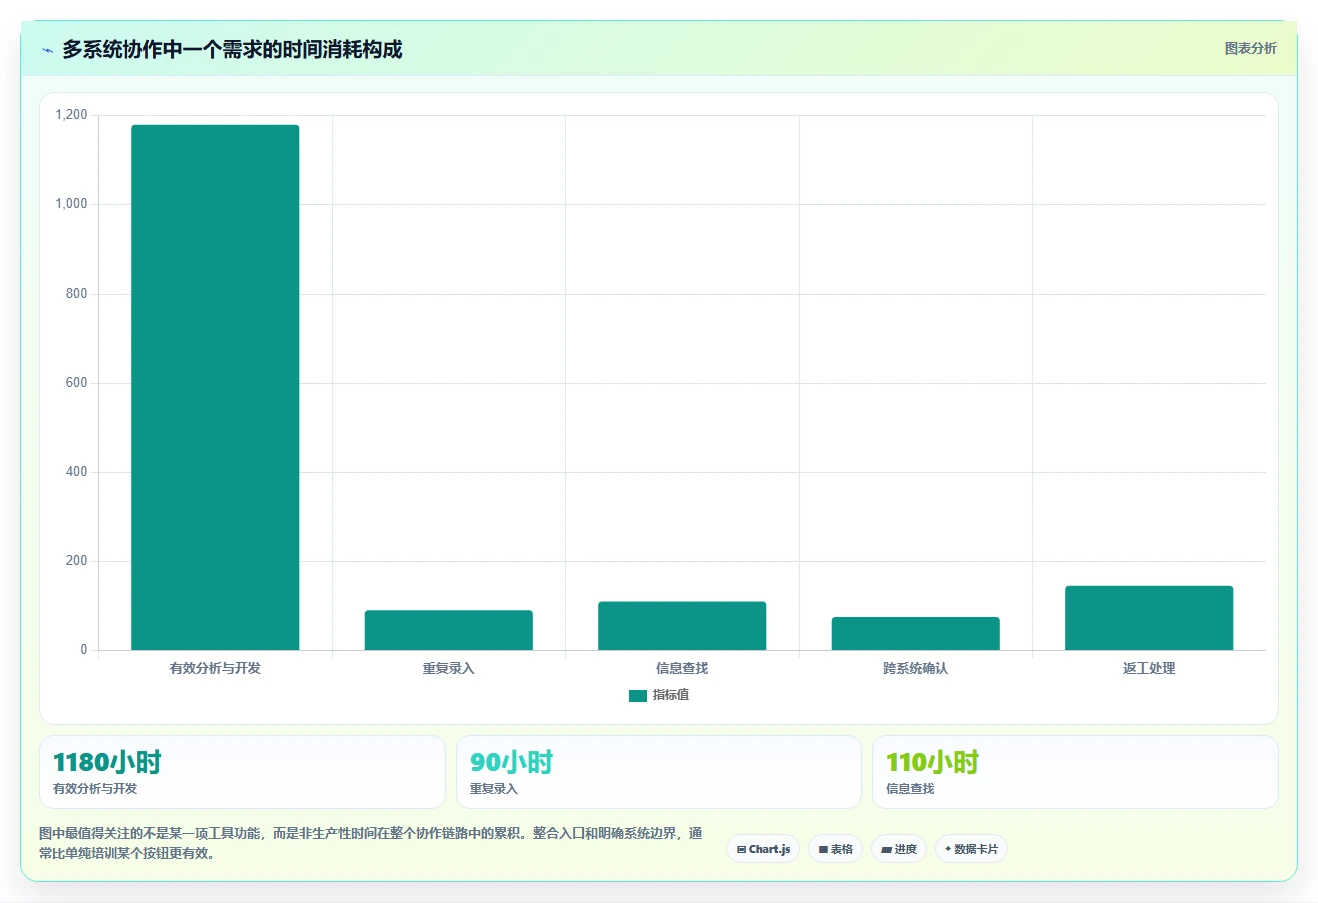Click the Chart.js tag chip
1318x903 pixels.
(763, 849)
